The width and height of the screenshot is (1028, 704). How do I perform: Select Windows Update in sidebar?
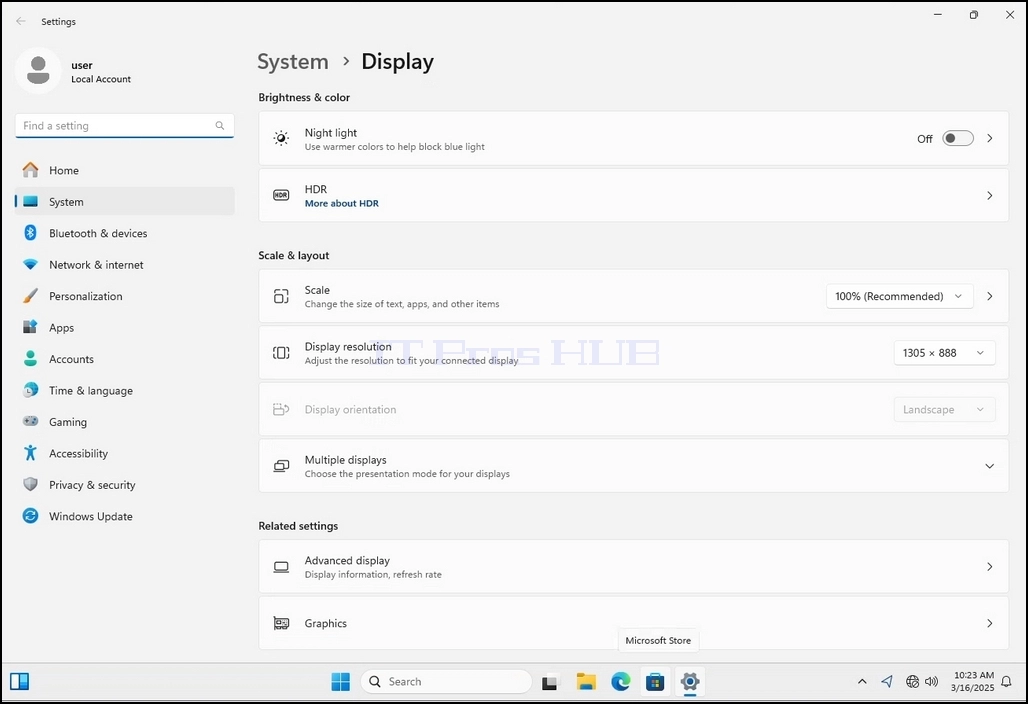coord(125,516)
